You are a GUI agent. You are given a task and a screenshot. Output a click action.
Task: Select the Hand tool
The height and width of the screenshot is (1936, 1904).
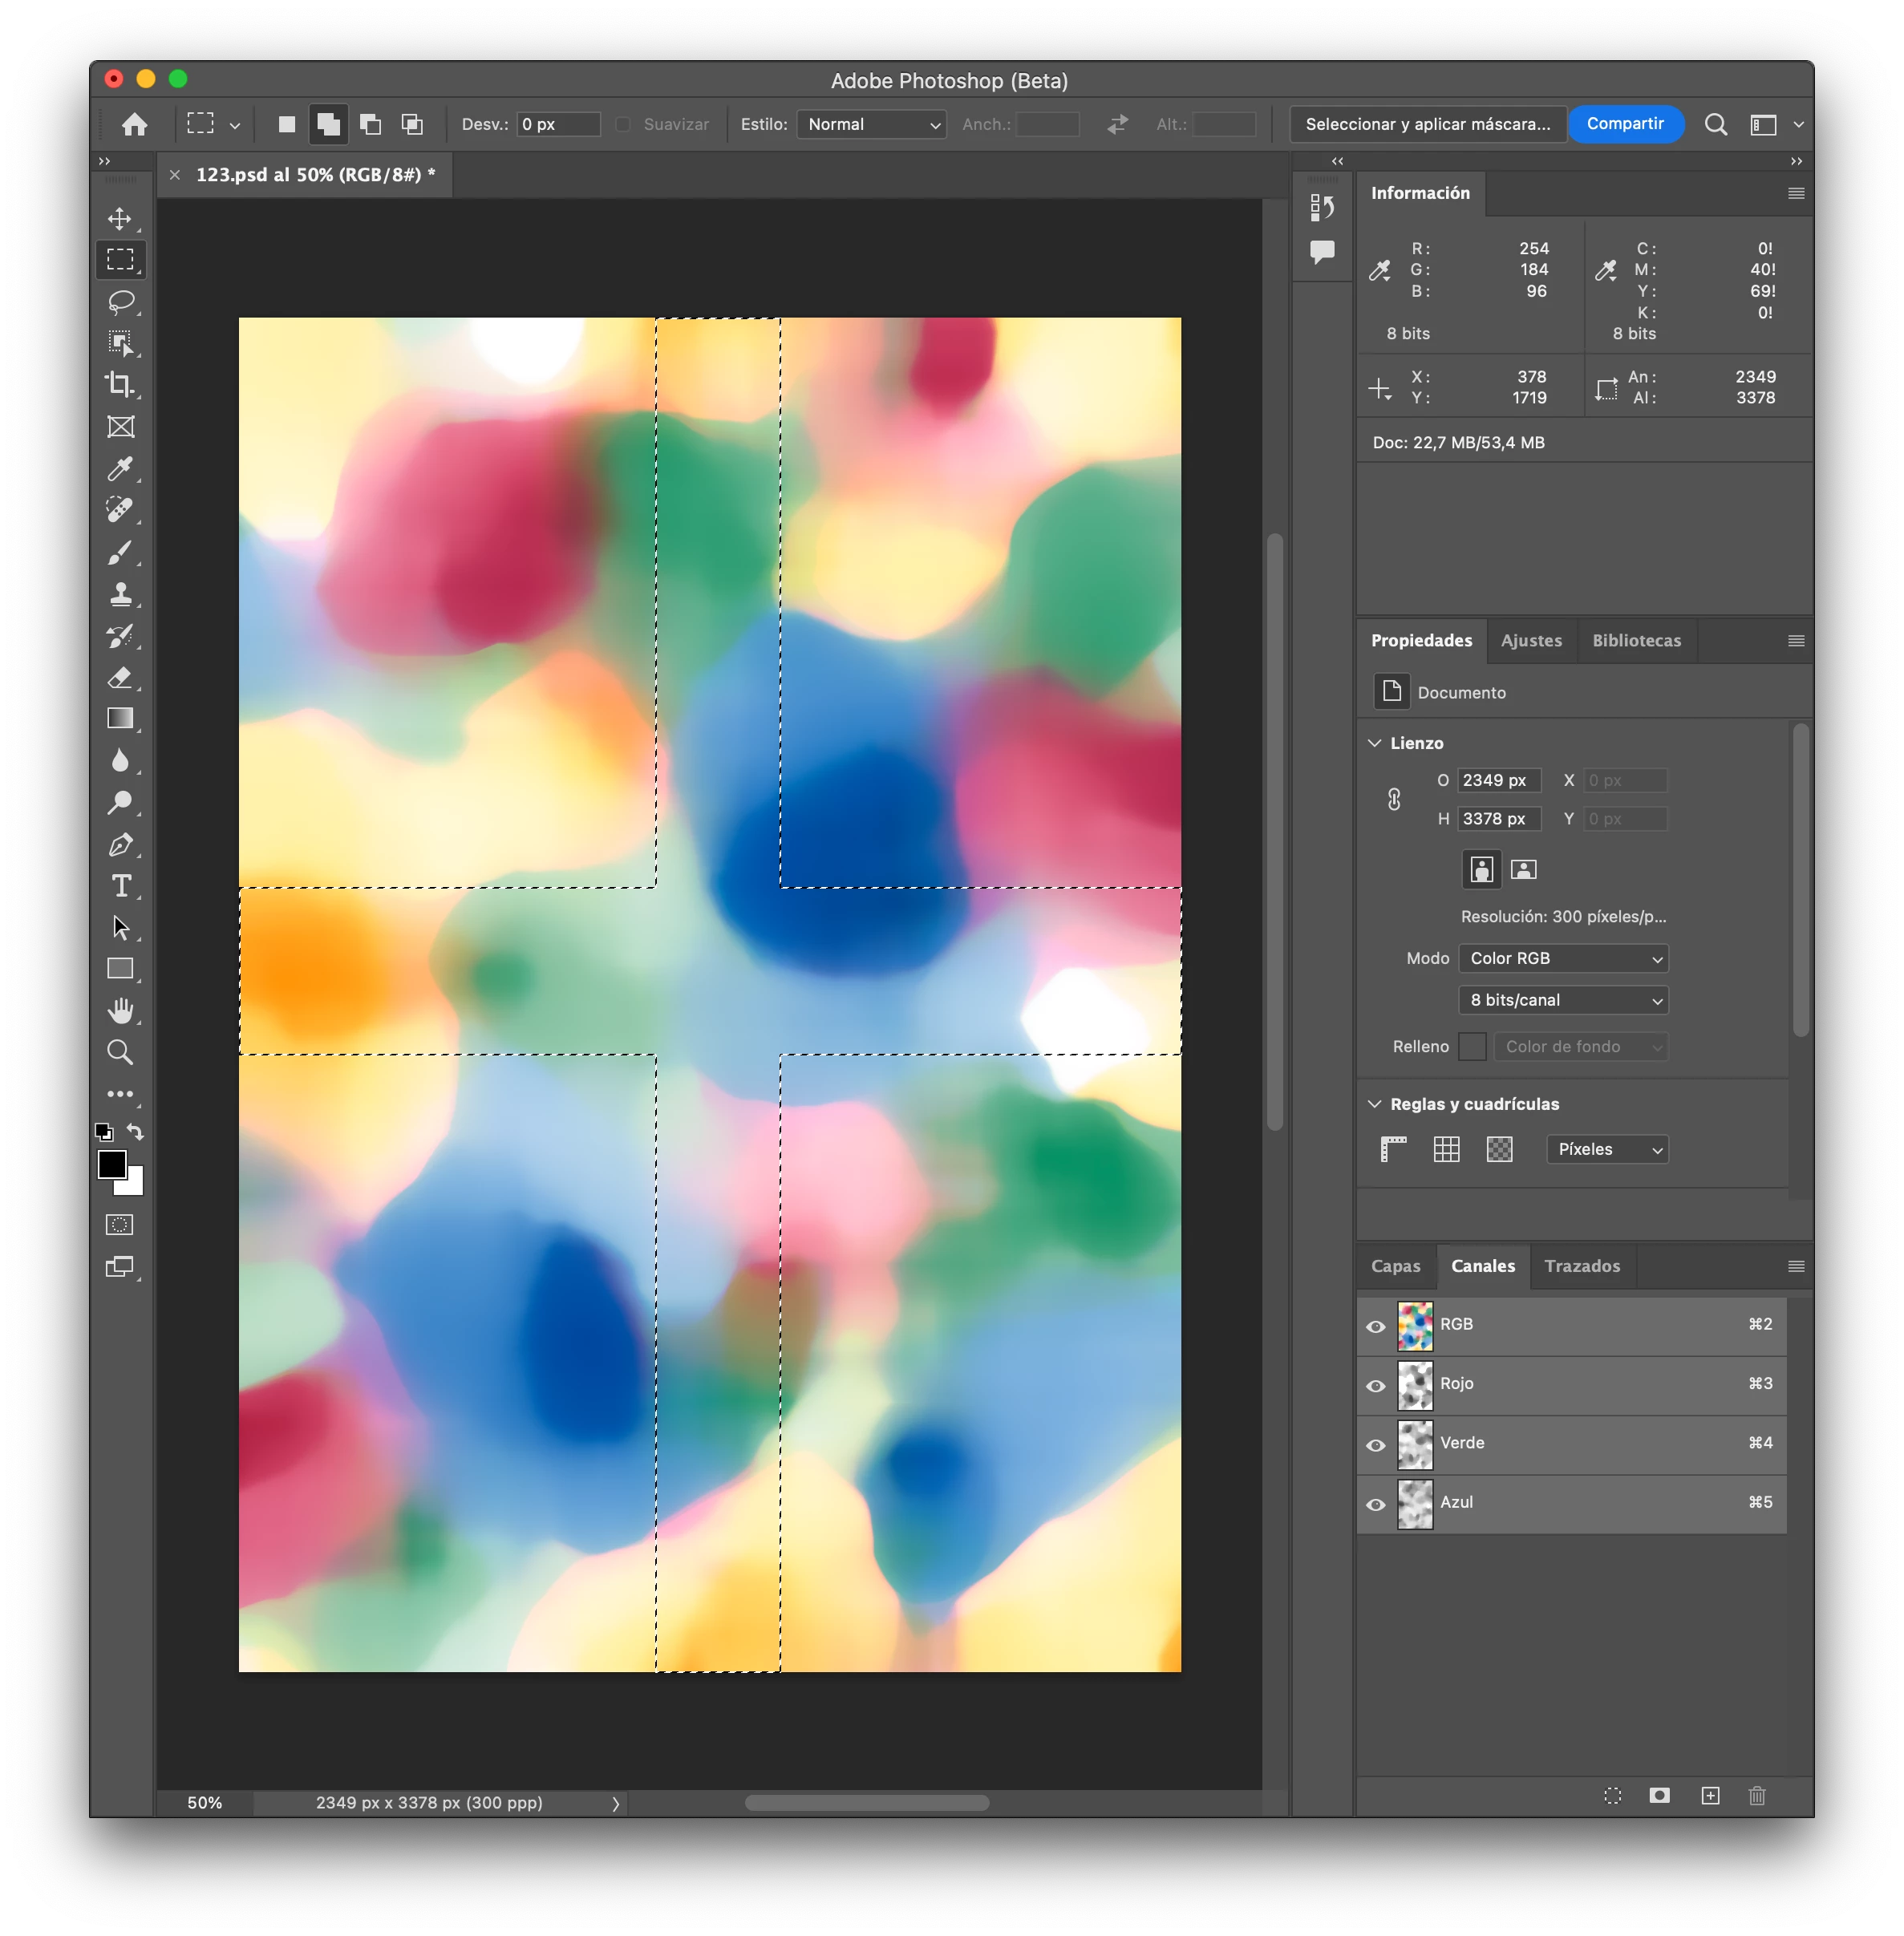point(120,1011)
